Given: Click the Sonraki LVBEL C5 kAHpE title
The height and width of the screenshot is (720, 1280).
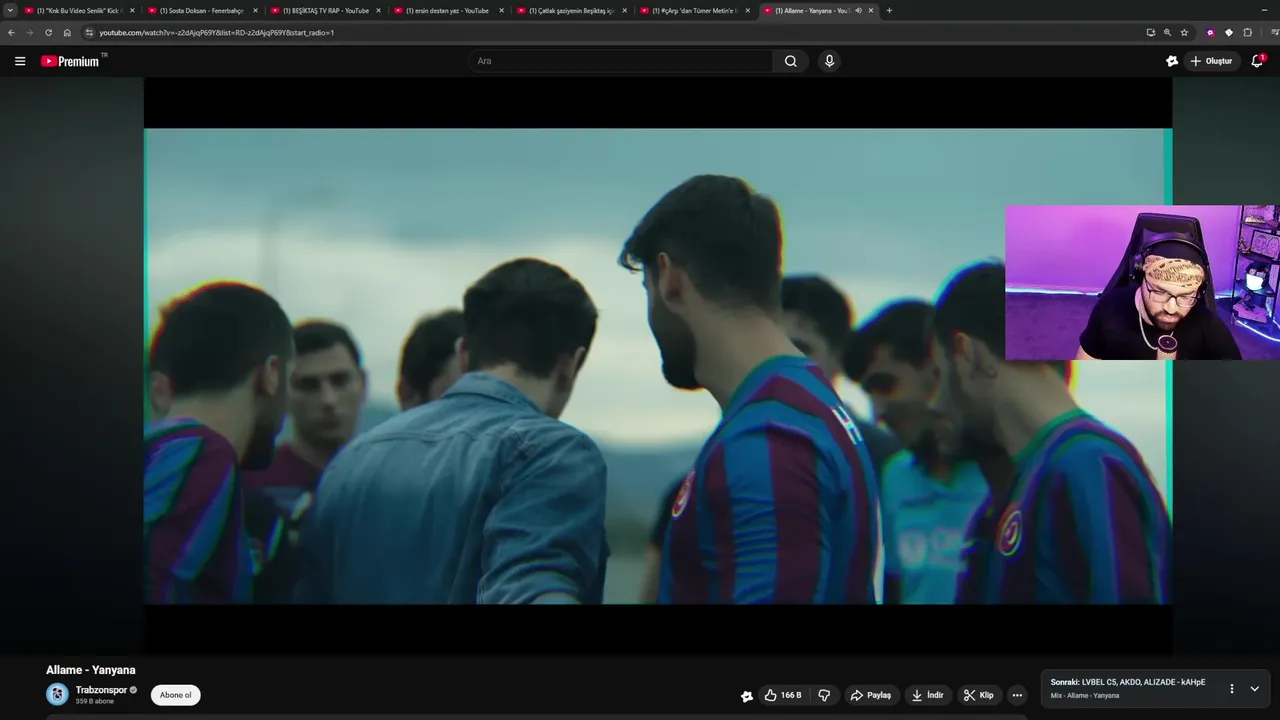Looking at the screenshot, I should click(x=1128, y=682).
